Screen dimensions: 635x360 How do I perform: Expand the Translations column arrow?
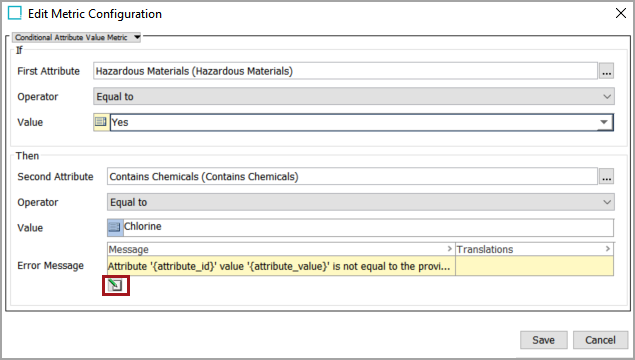point(607,249)
